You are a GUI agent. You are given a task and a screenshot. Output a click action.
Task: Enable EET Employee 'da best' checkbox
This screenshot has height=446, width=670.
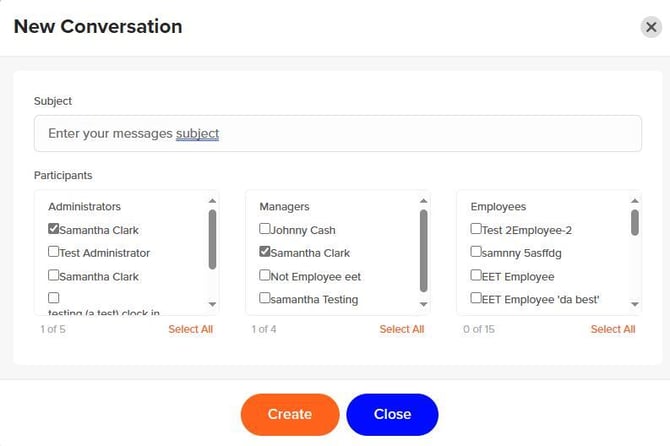476,298
